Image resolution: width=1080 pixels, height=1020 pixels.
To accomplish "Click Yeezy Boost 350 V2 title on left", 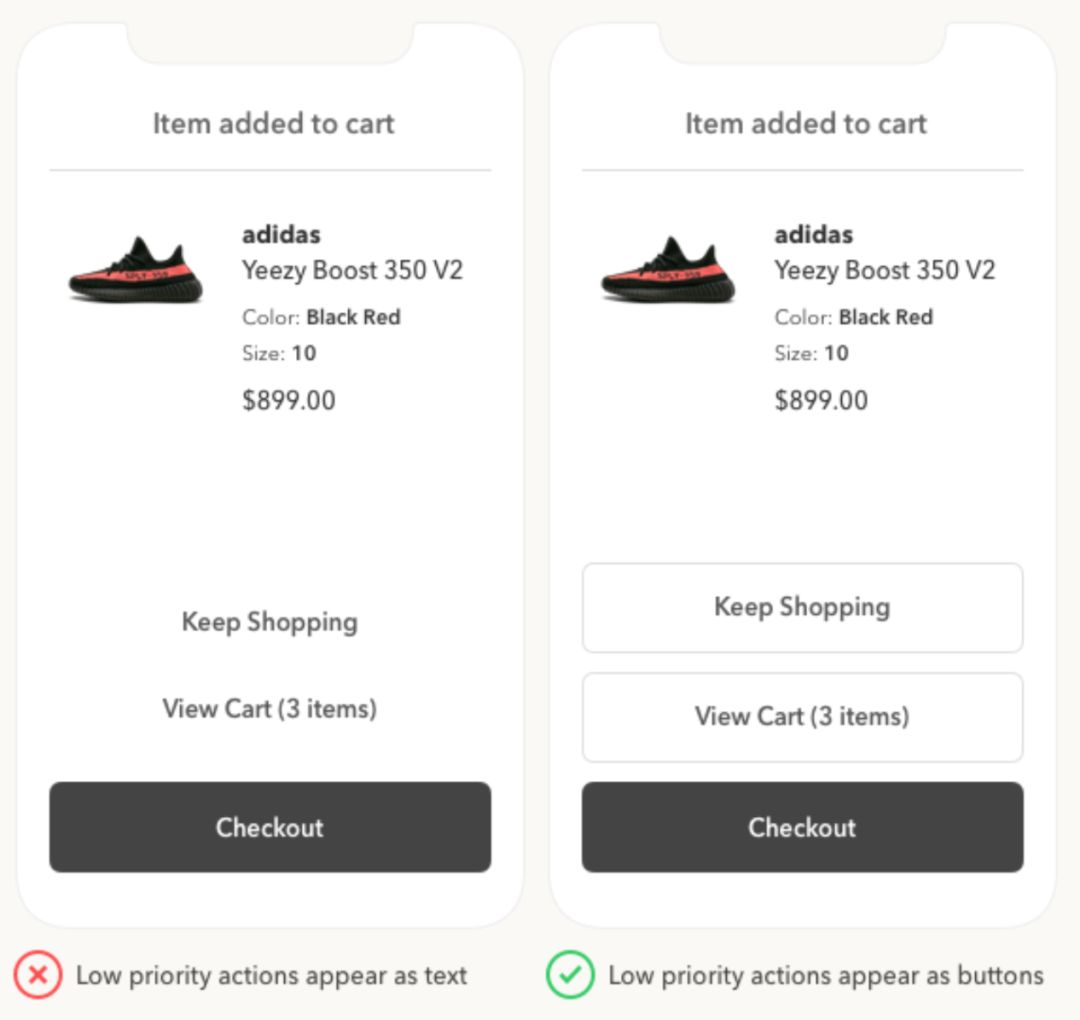I will tap(352, 270).
